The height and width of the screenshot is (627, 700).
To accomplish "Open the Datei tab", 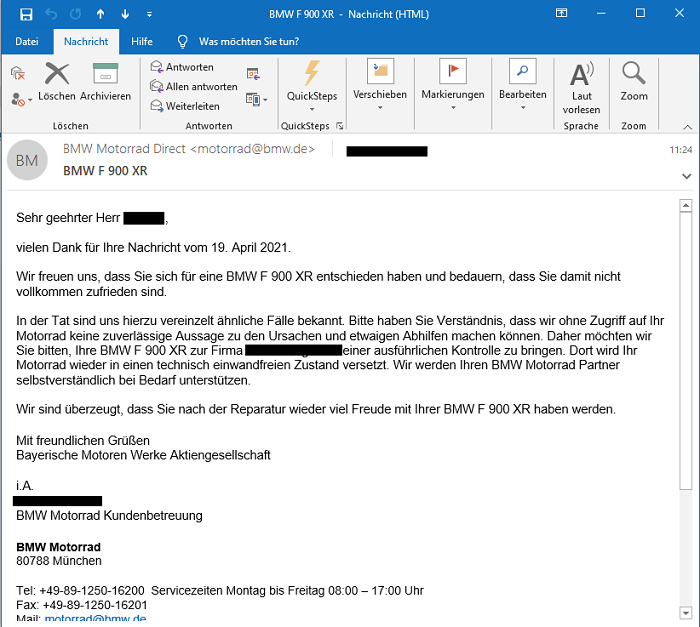I will click(x=27, y=42).
